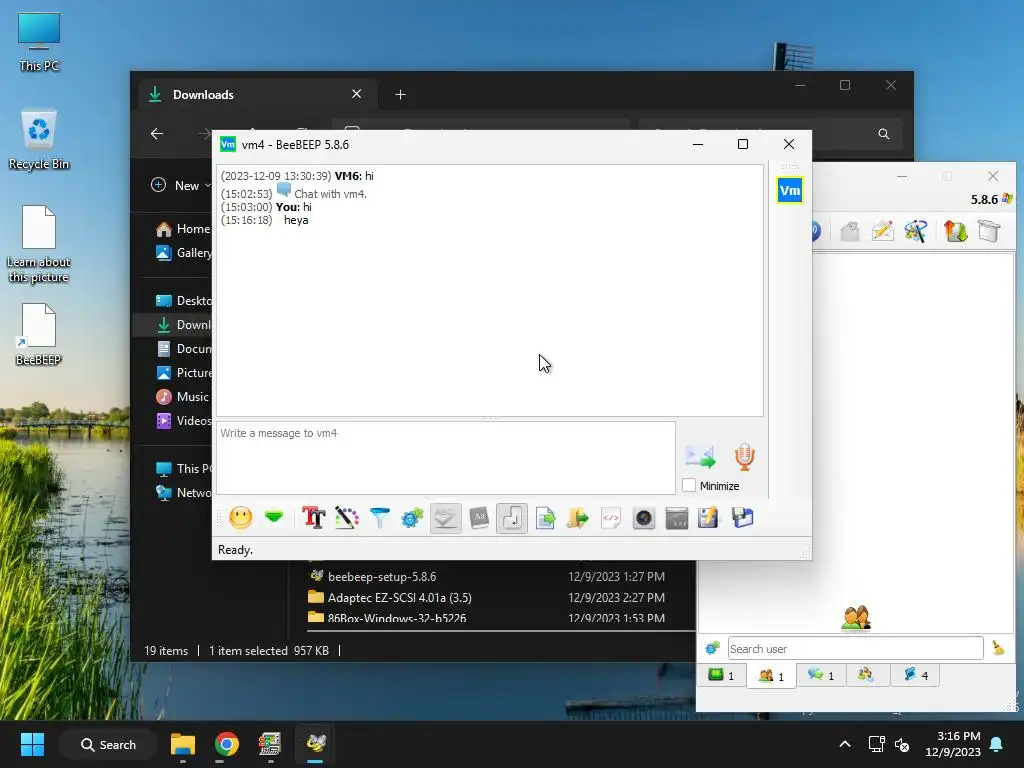Close the Downloads tab
Screen dimensions: 1024x768
(357, 94)
